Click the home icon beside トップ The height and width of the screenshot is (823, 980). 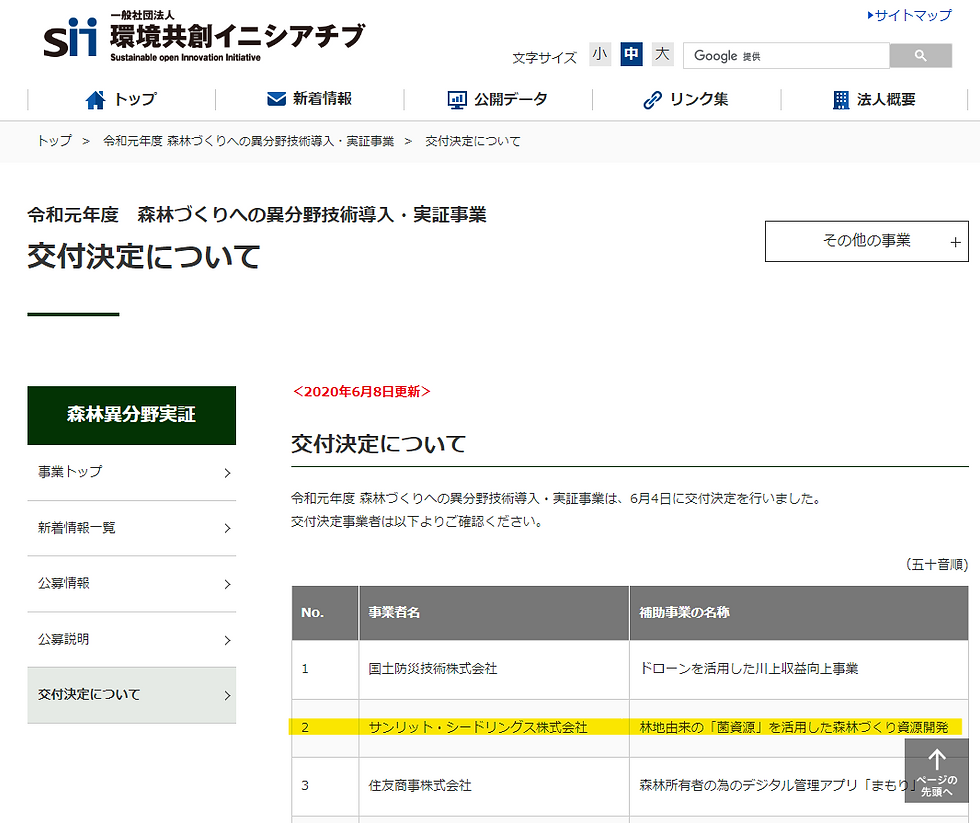(x=96, y=100)
